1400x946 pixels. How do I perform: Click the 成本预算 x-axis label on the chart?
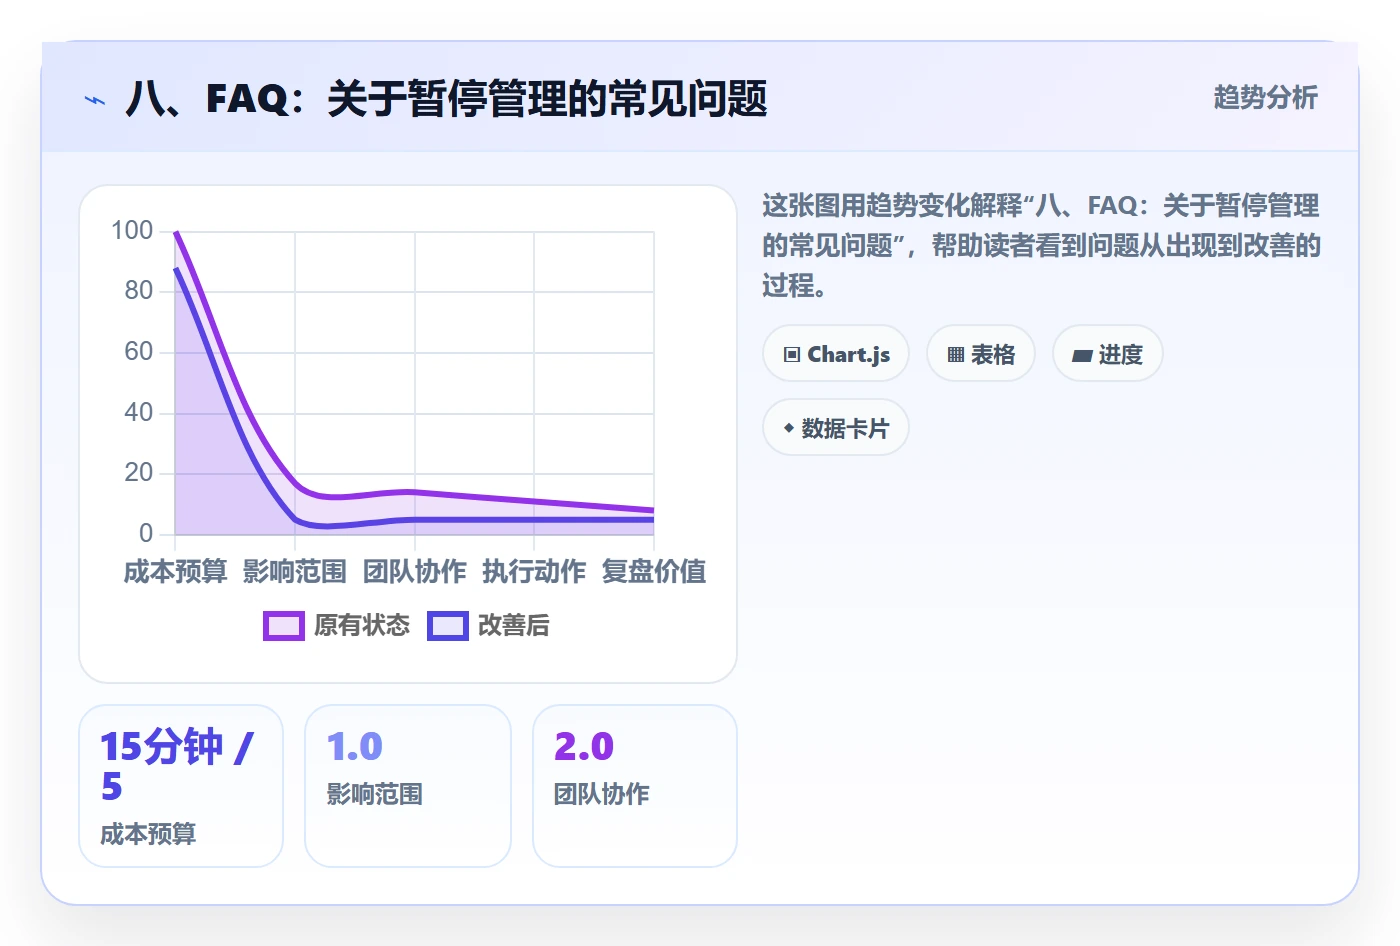pos(175,572)
